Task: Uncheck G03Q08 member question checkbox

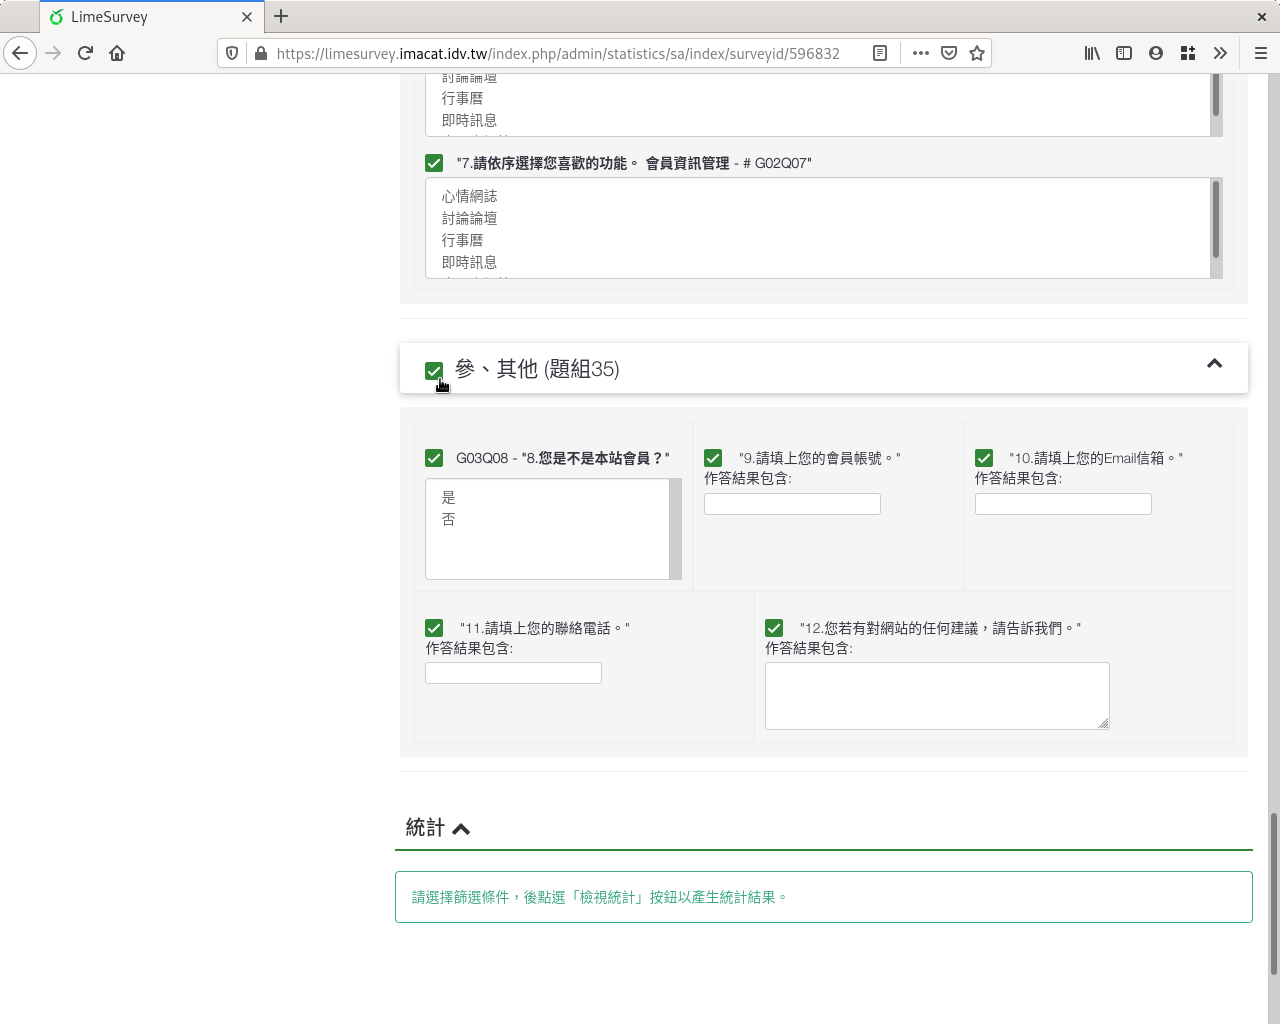Action: click(434, 458)
